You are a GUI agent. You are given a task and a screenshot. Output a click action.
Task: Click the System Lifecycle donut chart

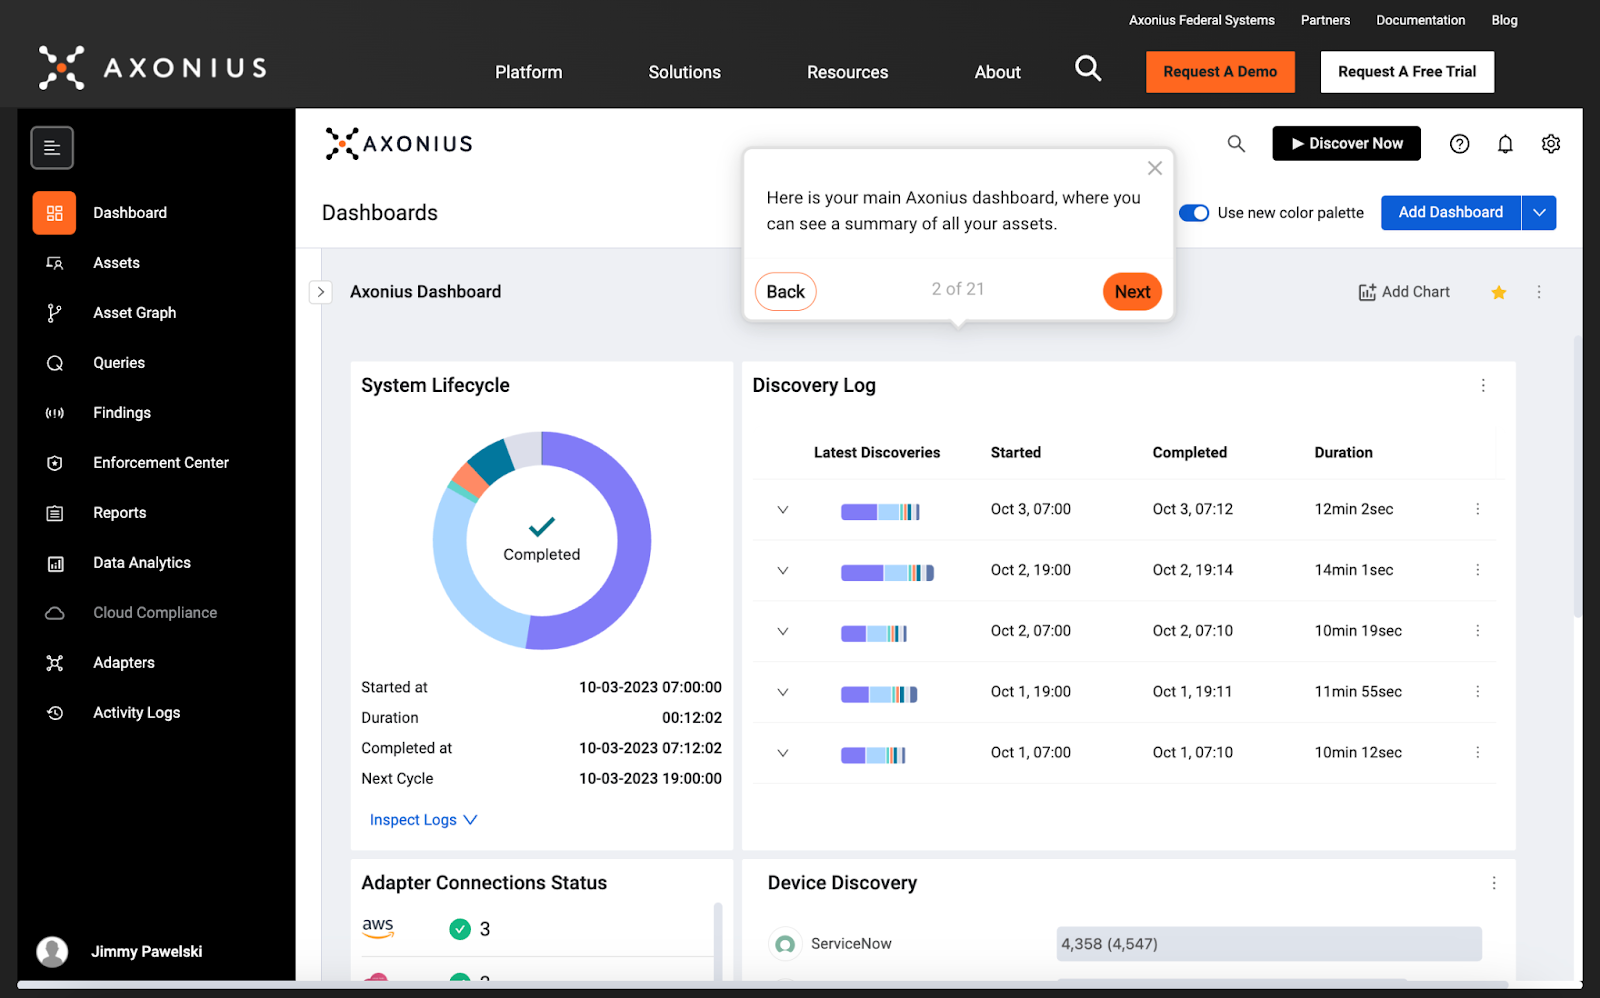click(542, 540)
